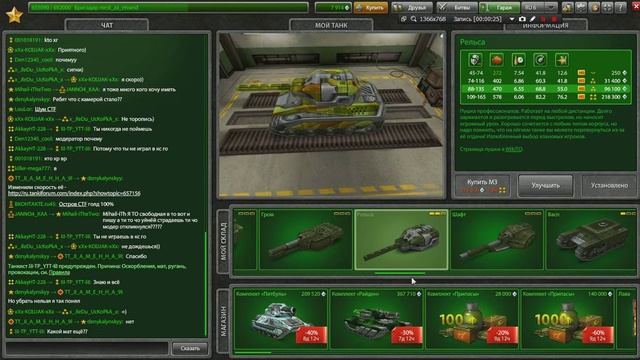Open the help question mark icon
The image size is (640, 360).
pyautogui.click(x=620, y=7)
